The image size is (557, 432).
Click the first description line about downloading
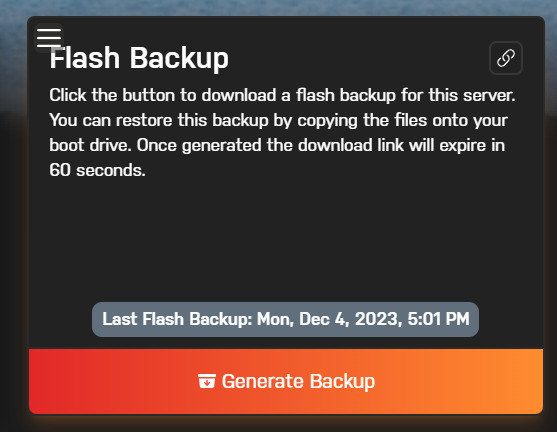click(282, 95)
